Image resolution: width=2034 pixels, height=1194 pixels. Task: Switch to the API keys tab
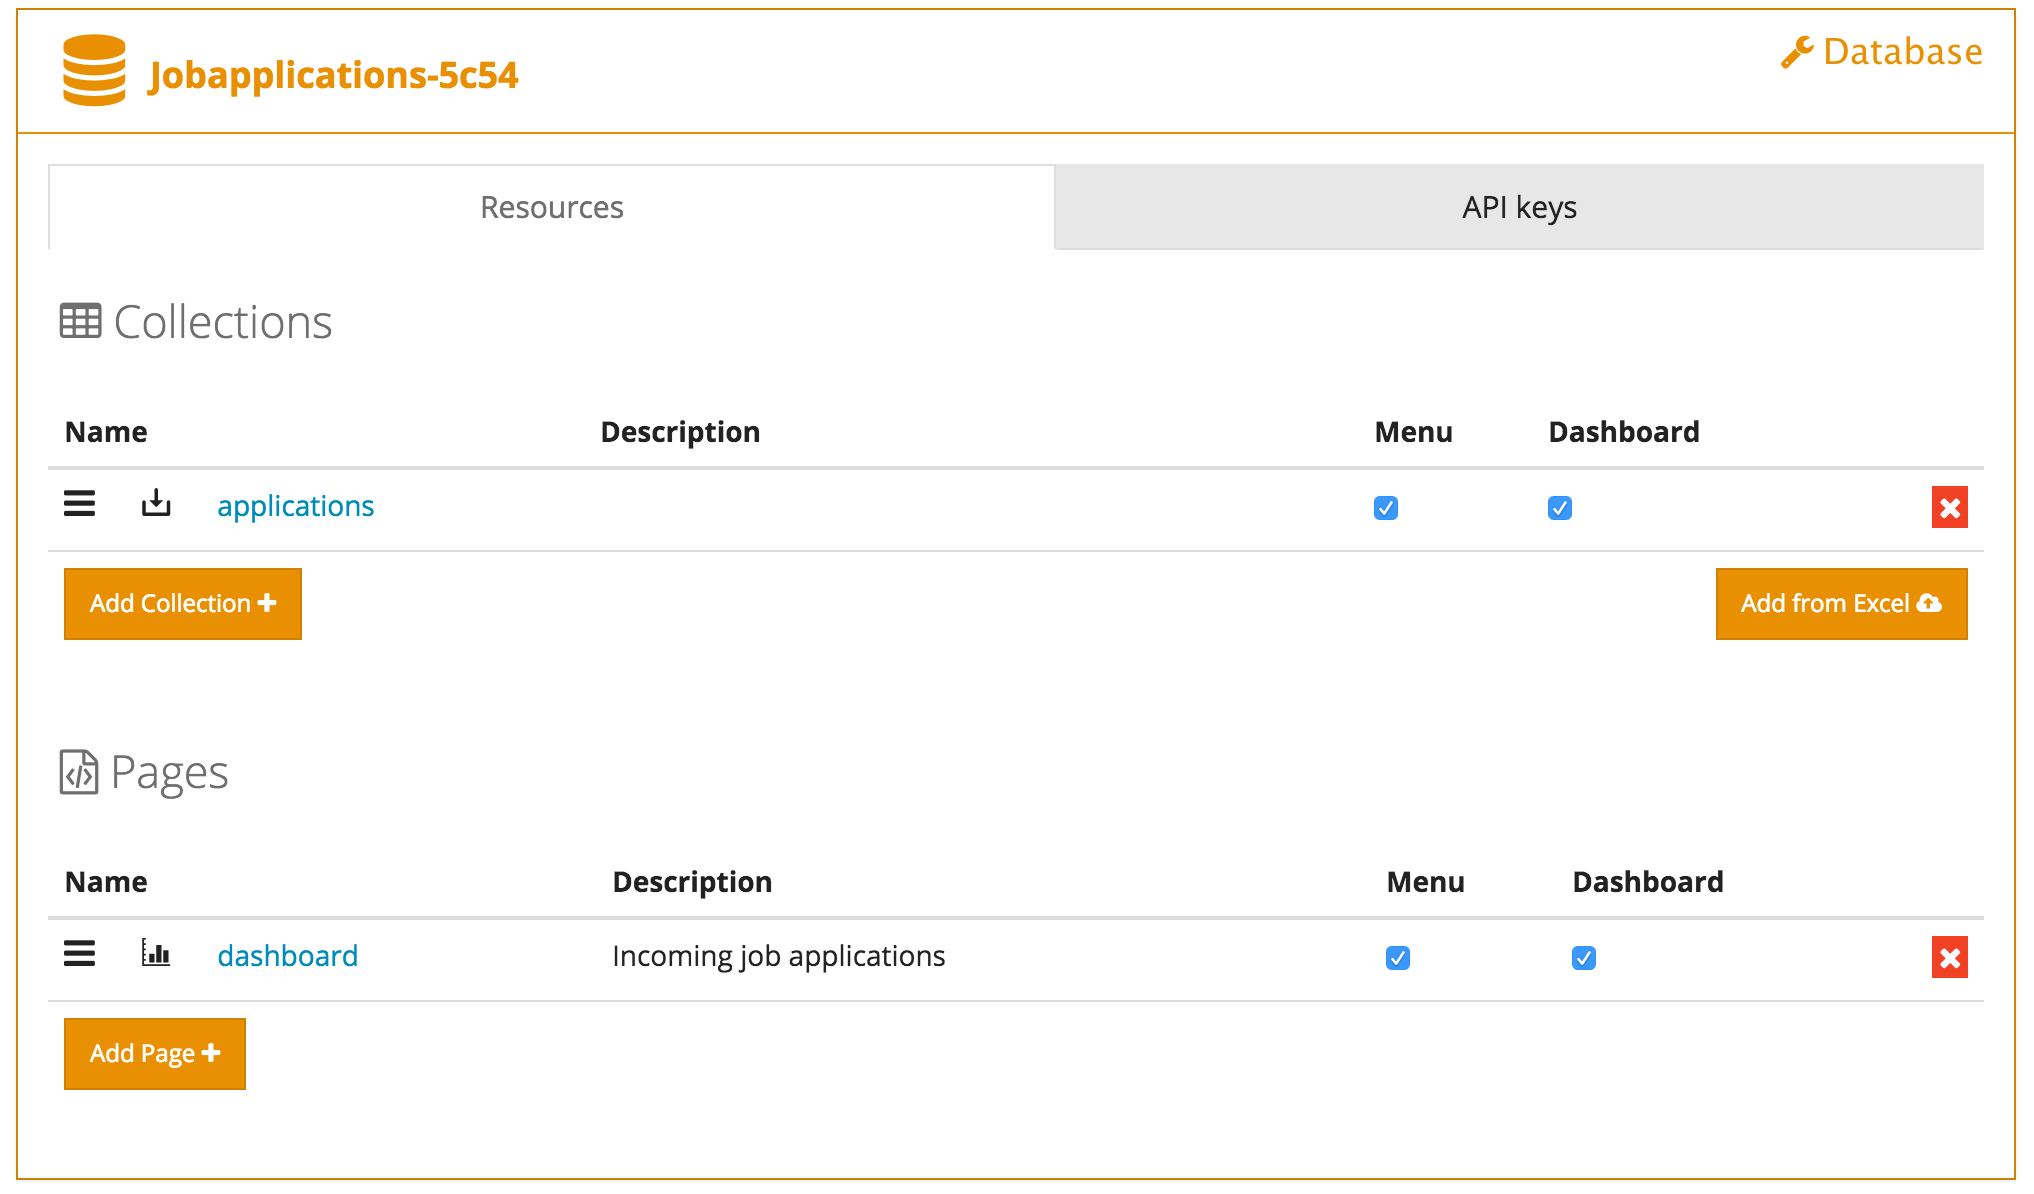[x=1518, y=208]
